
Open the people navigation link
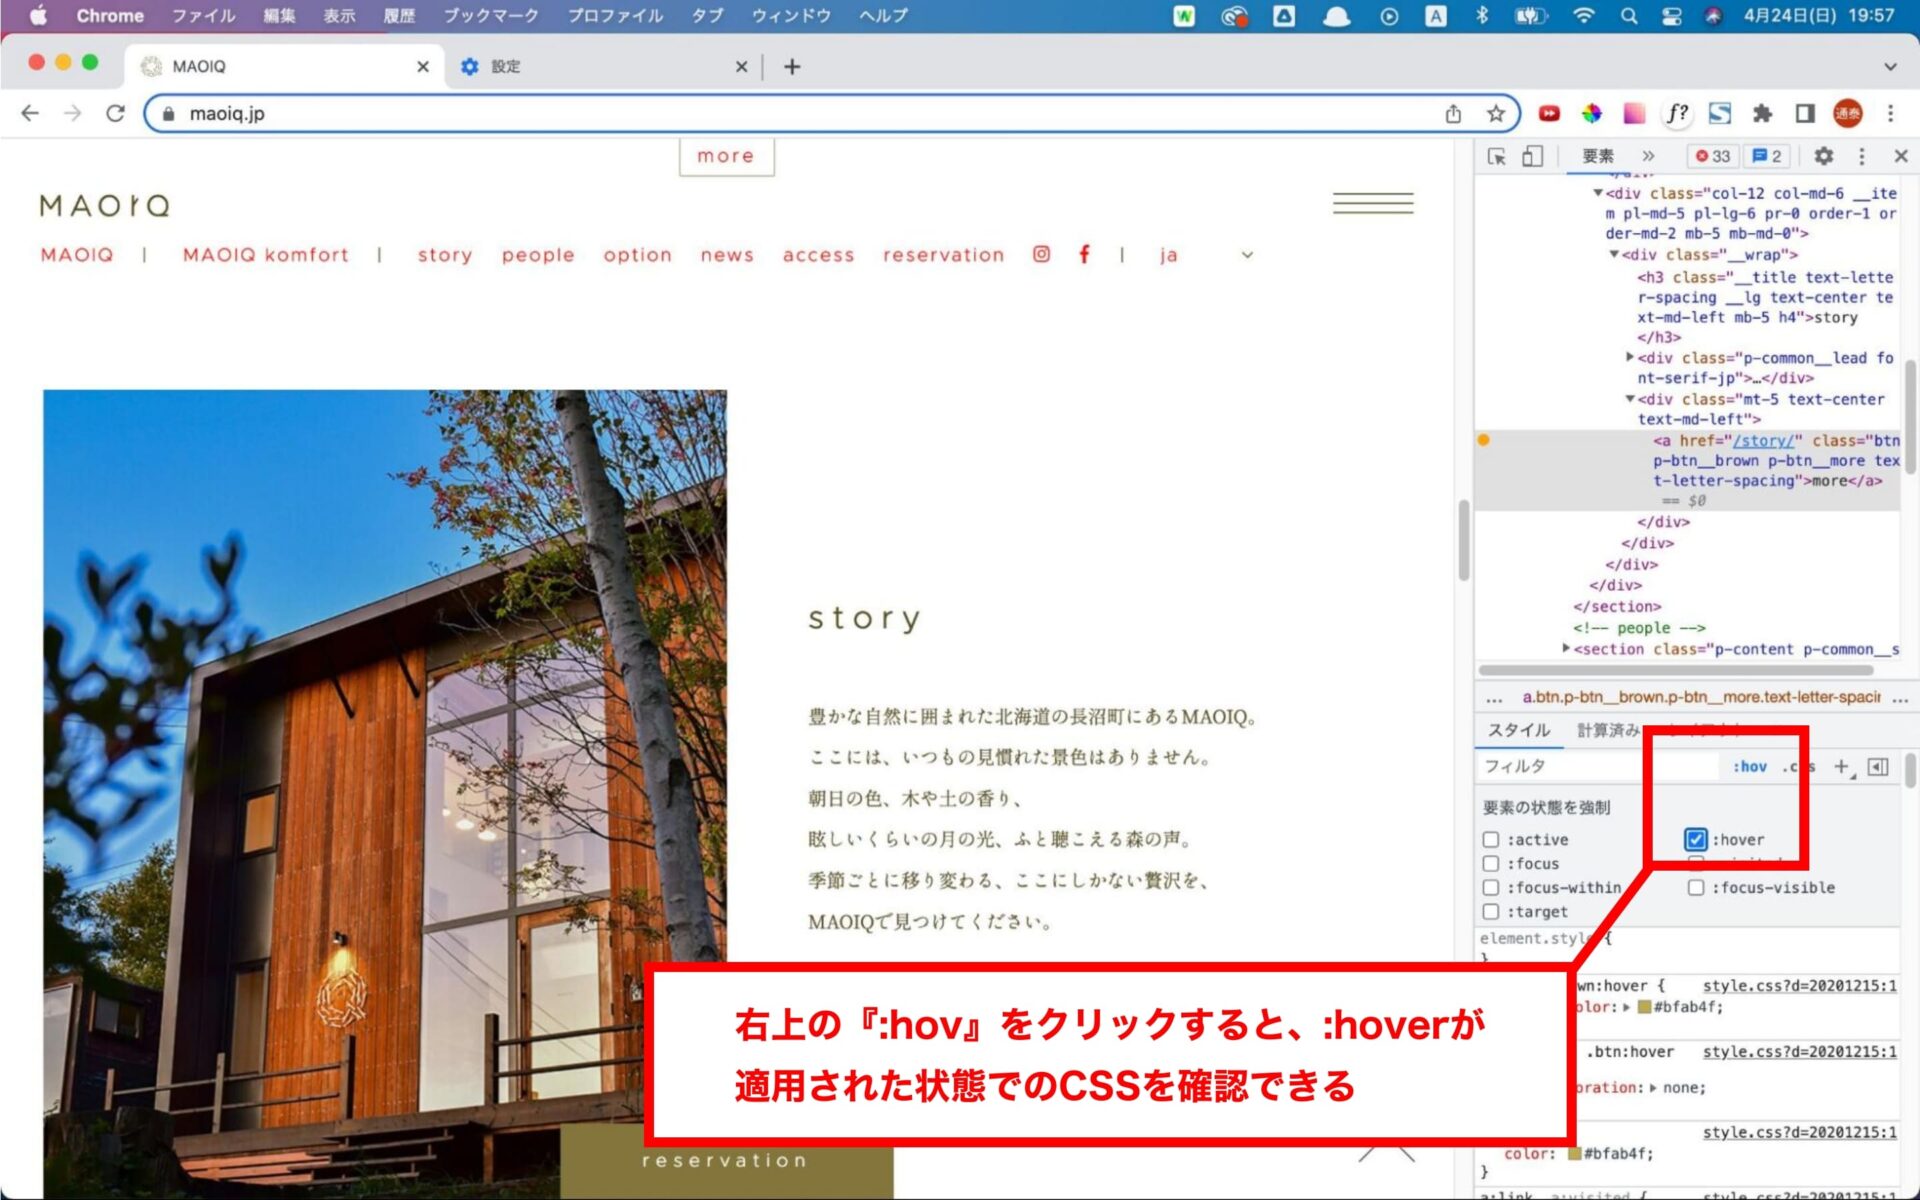point(538,255)
